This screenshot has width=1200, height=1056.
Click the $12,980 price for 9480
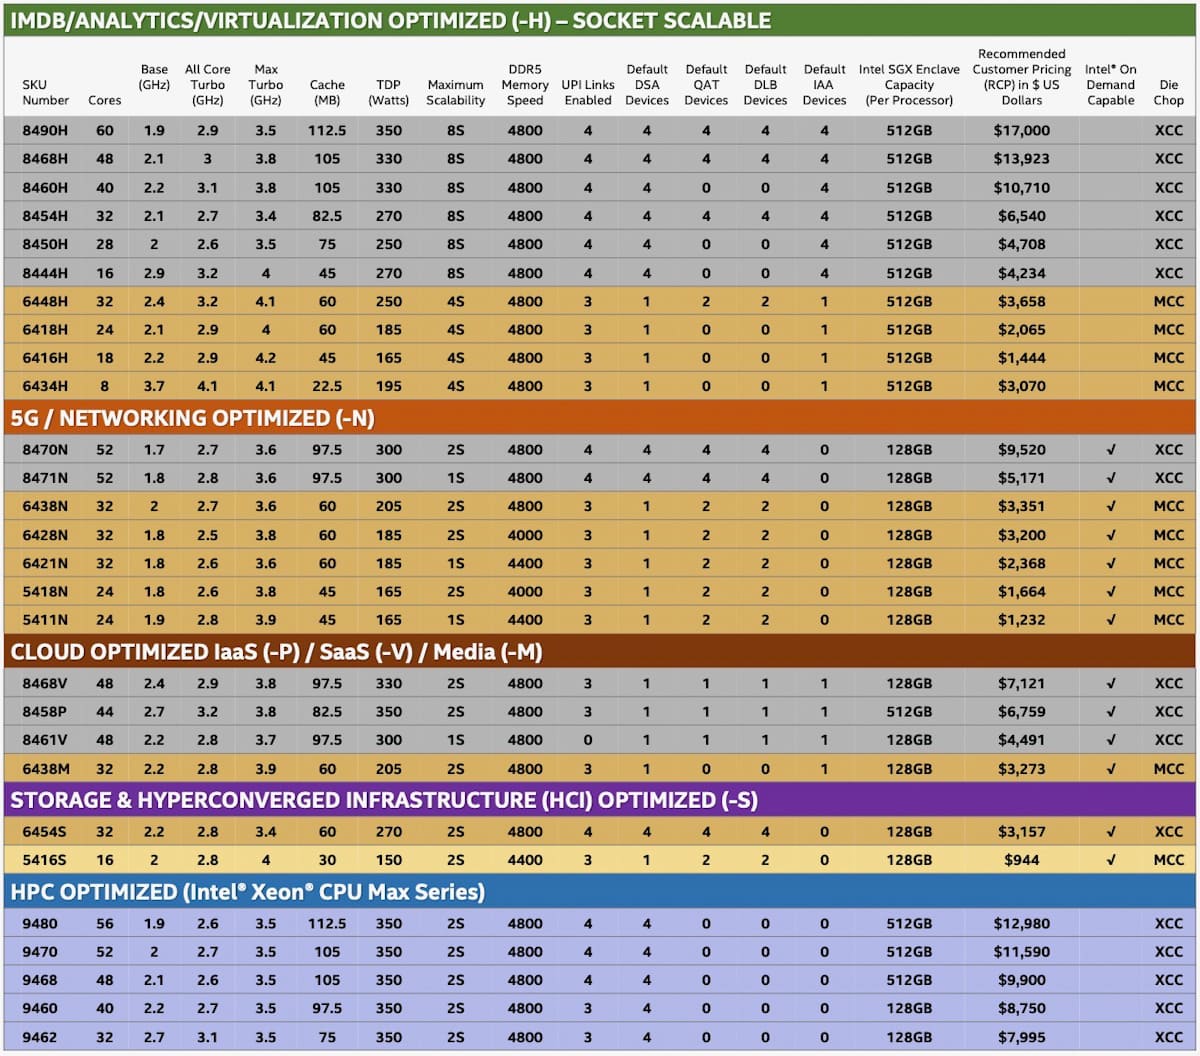pyautogui.click(x=1022, y=924)
